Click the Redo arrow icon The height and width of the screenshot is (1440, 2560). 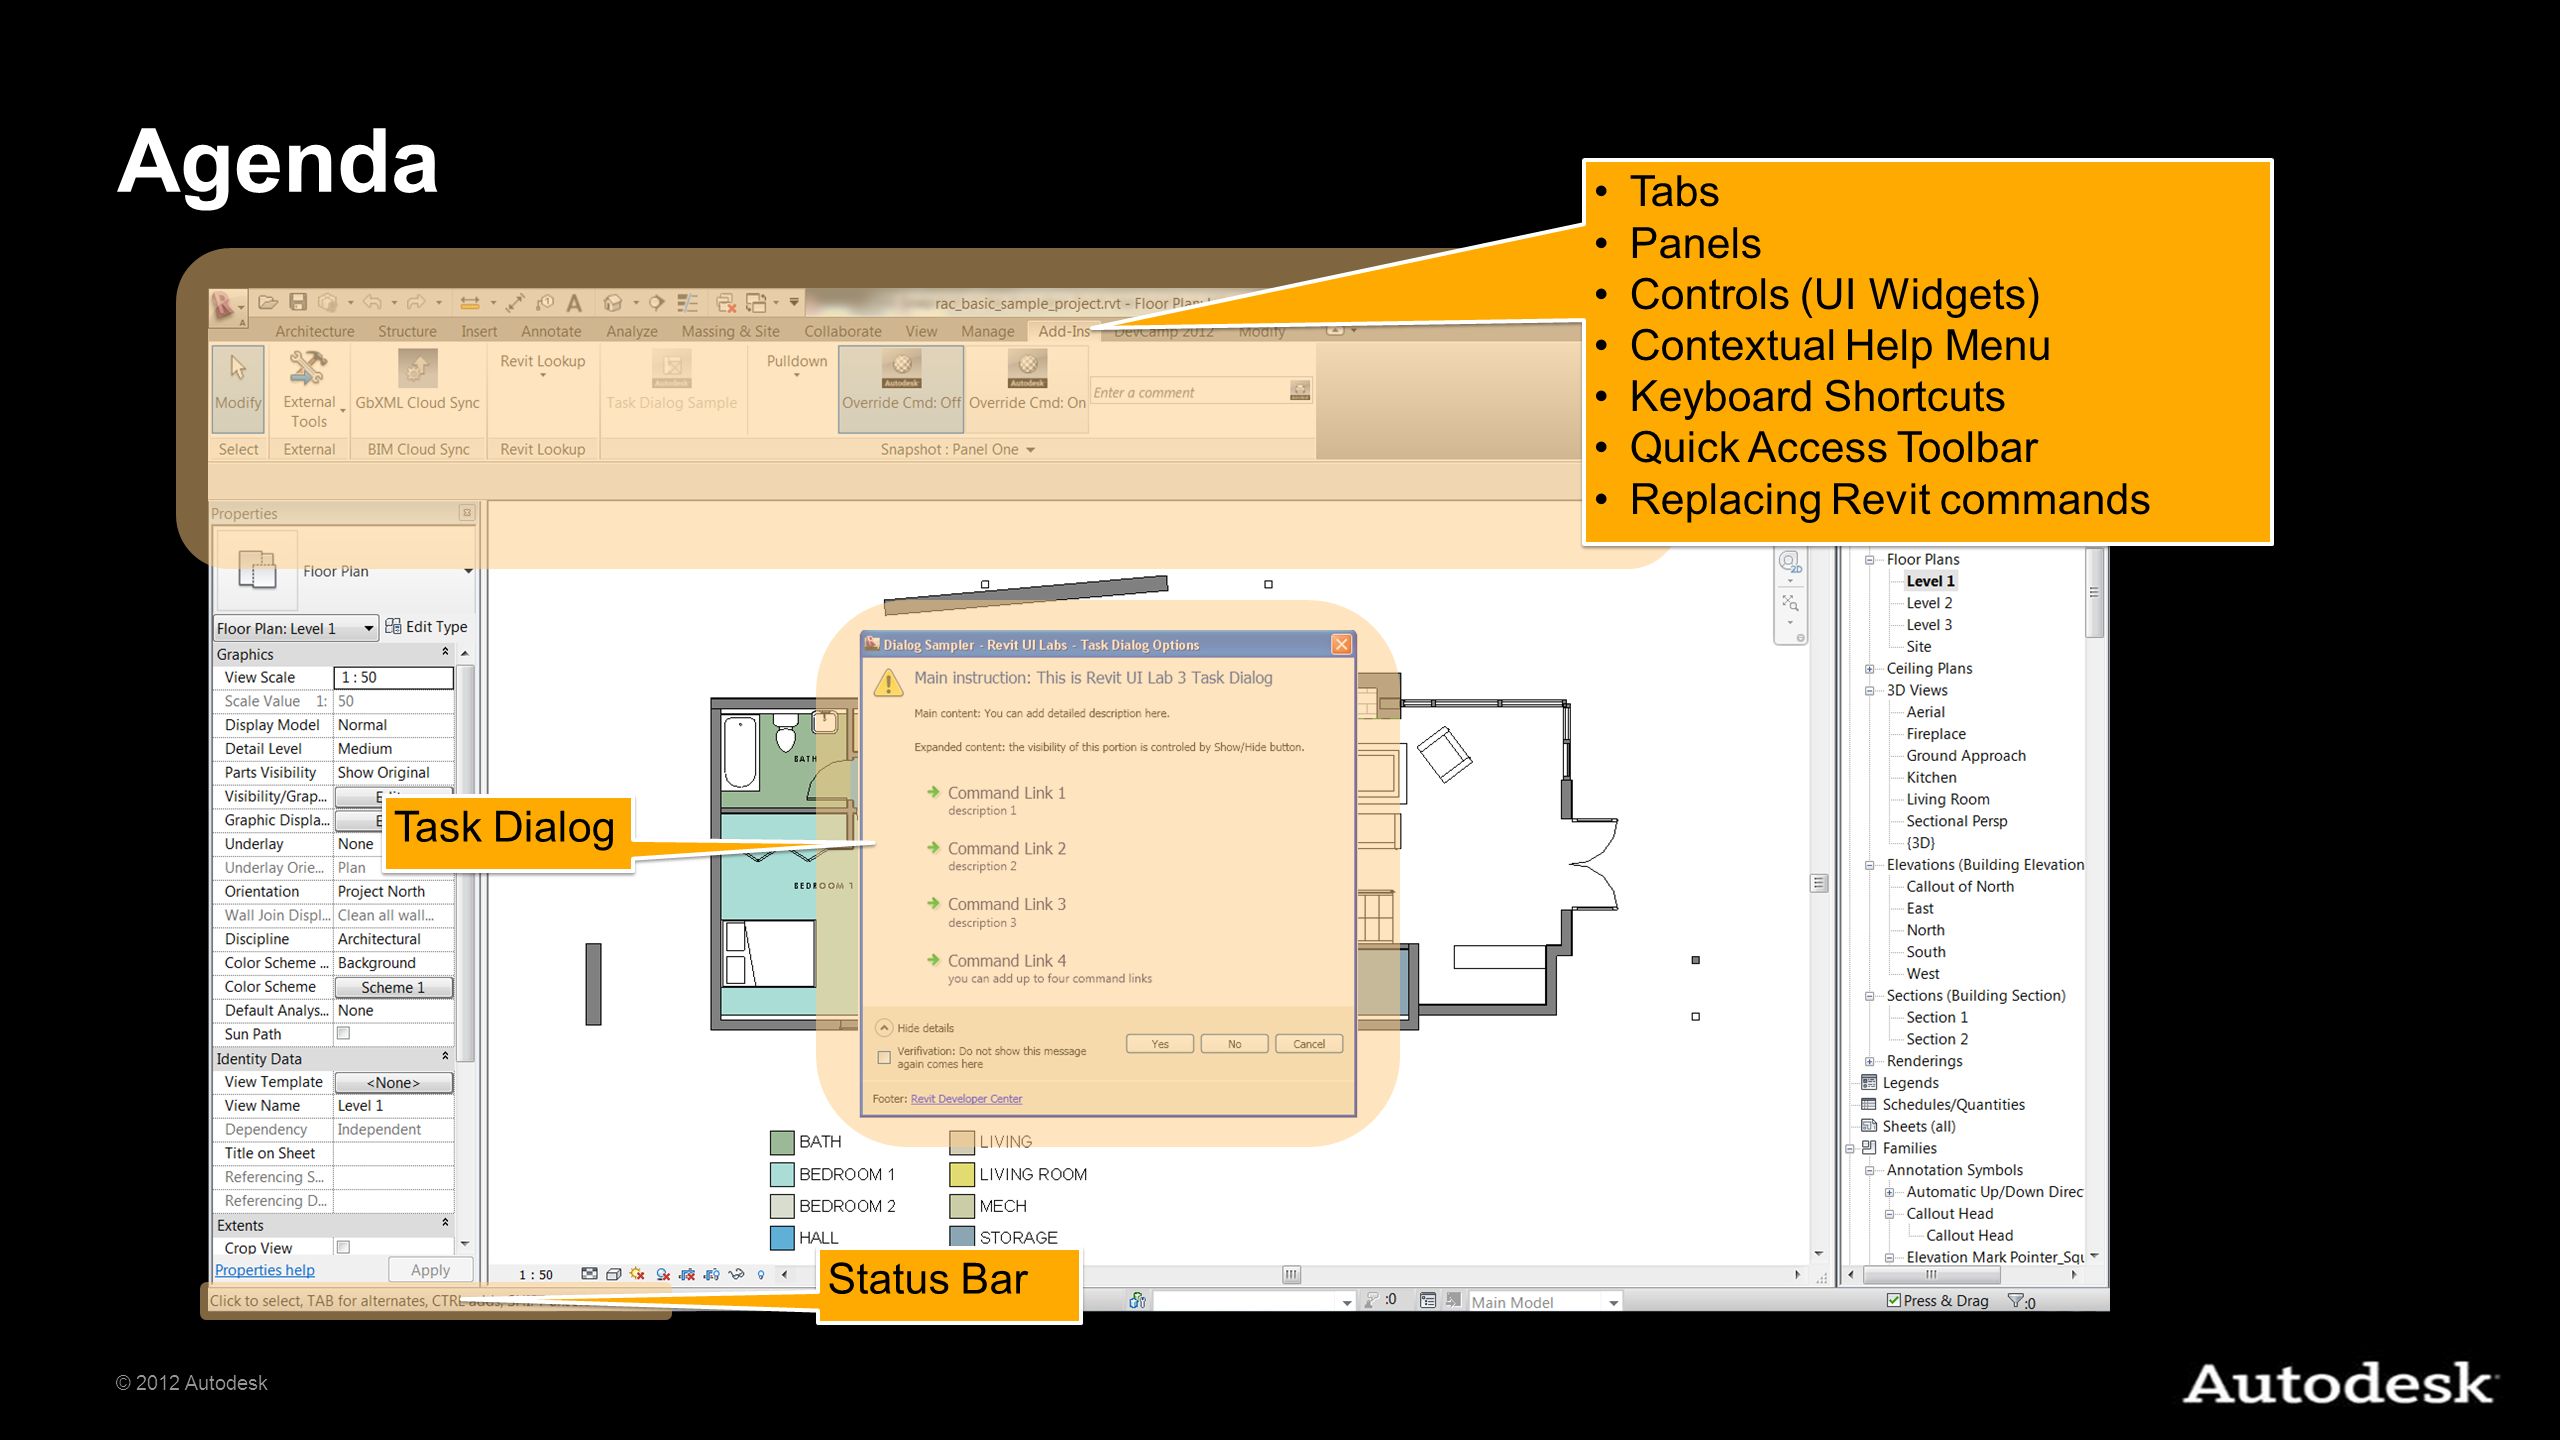416,302
